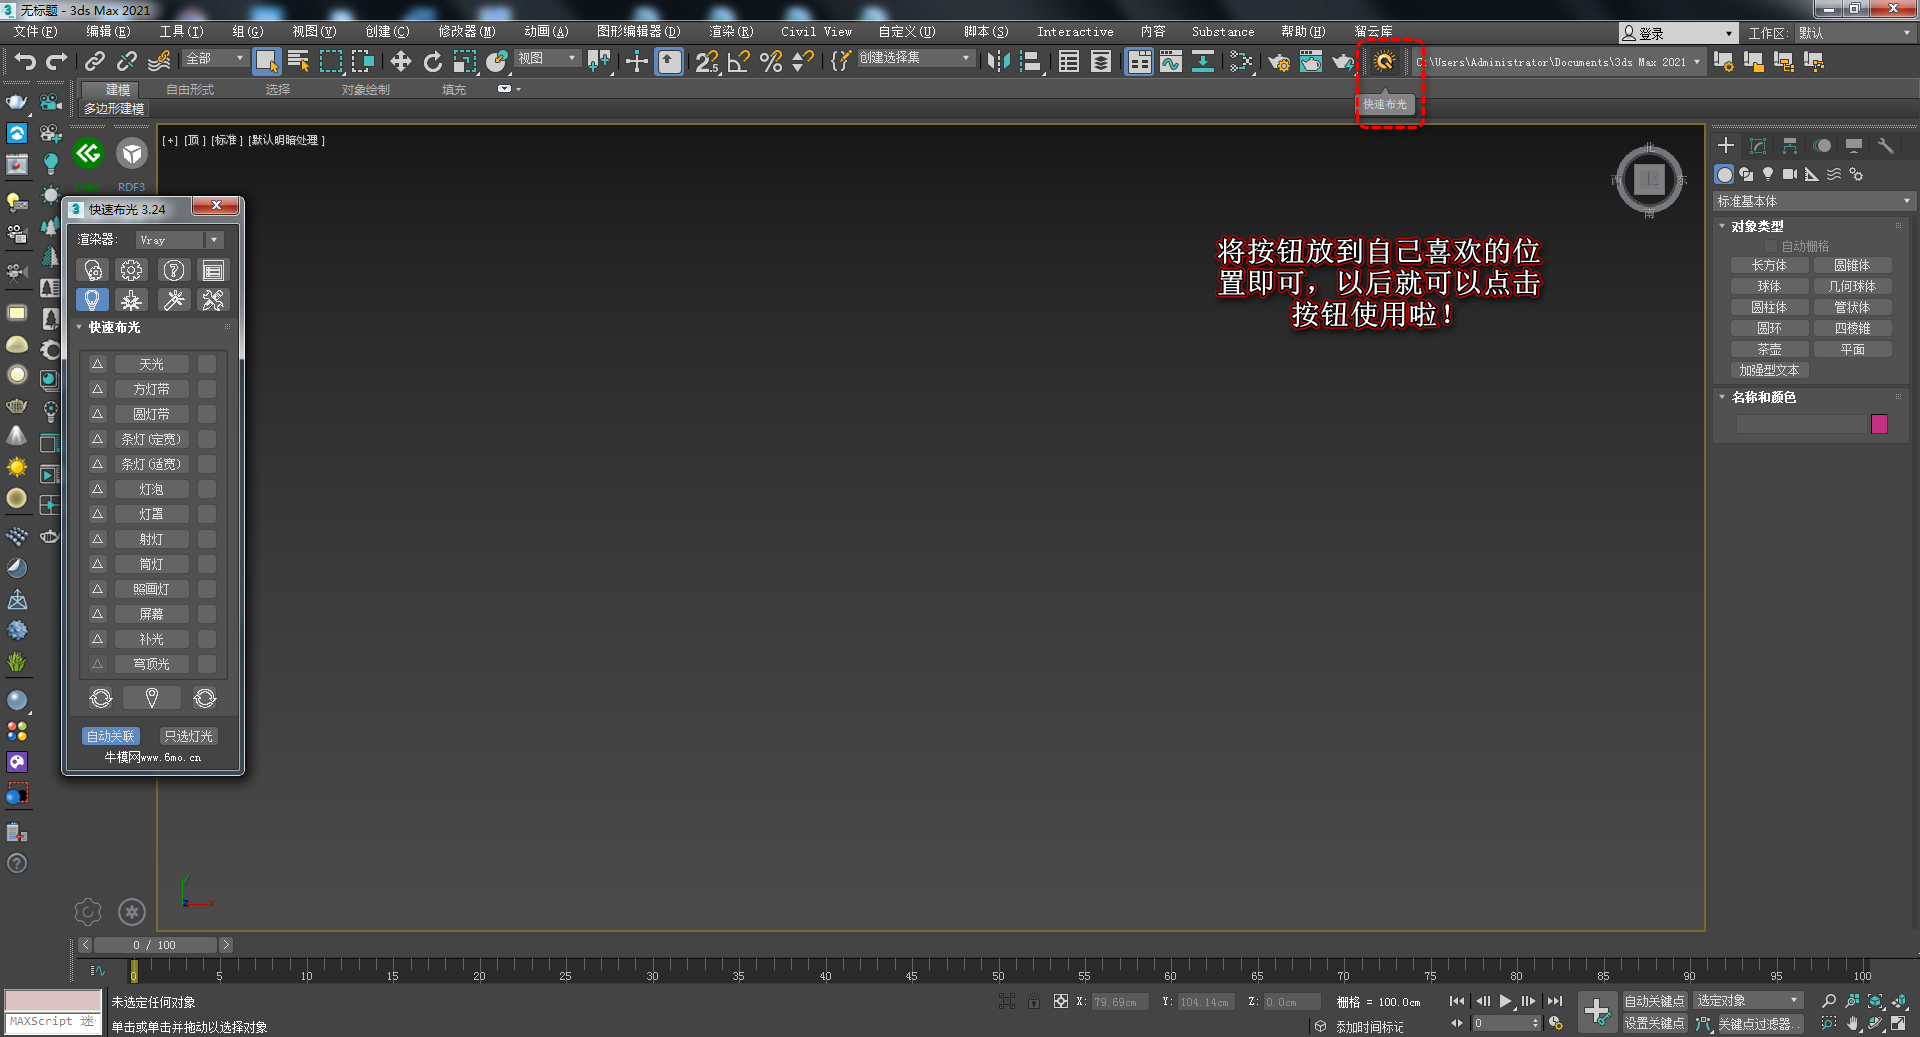1920x1037 pixels.
Task: Open the 渲染(R) menu
Action: pyautogui.click(x=731, y=32)
